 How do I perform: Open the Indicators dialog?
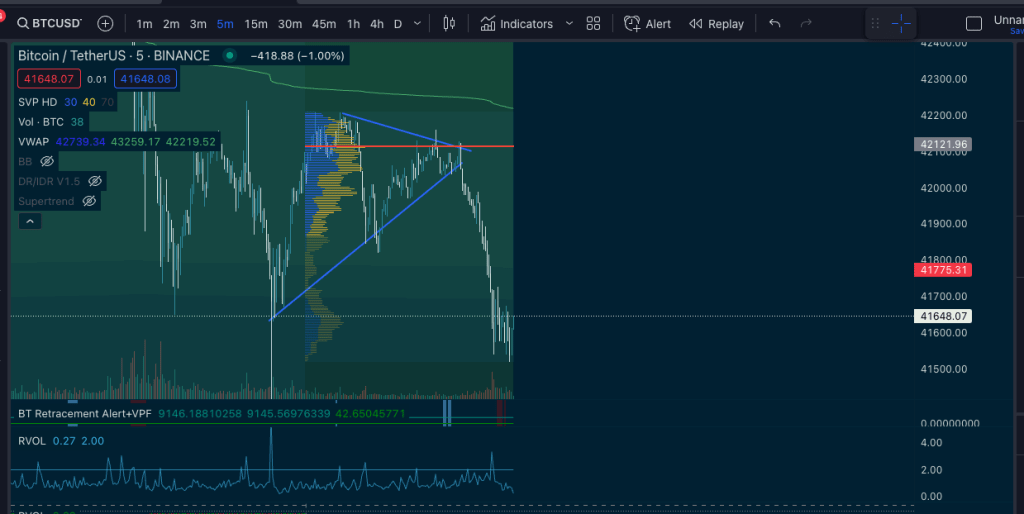point(515,23)
